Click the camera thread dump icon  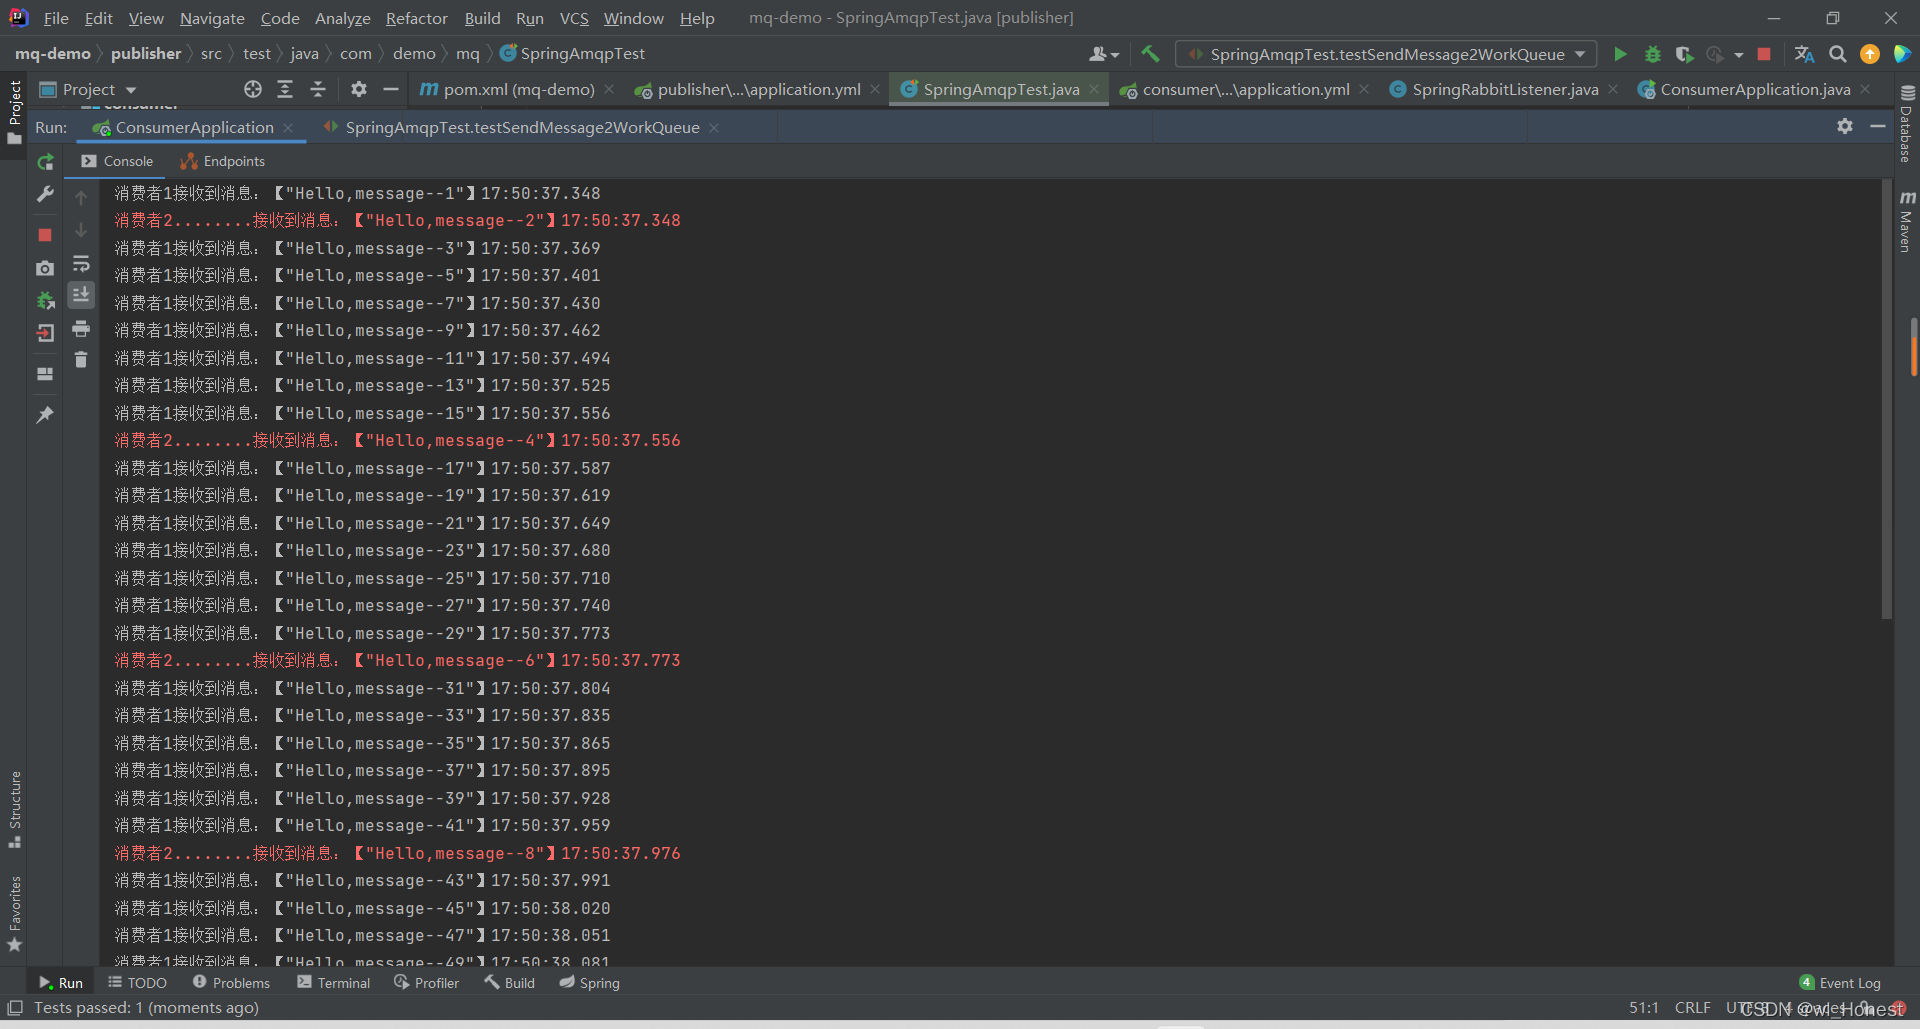click(45, 268)
